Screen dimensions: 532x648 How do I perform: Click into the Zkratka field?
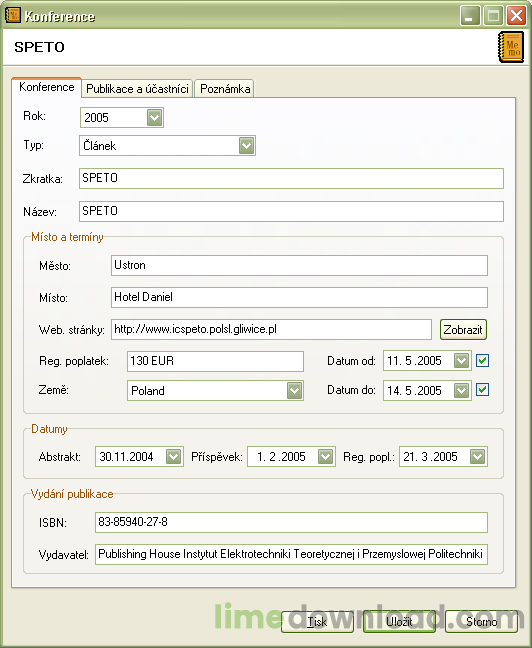pos(291,179)
